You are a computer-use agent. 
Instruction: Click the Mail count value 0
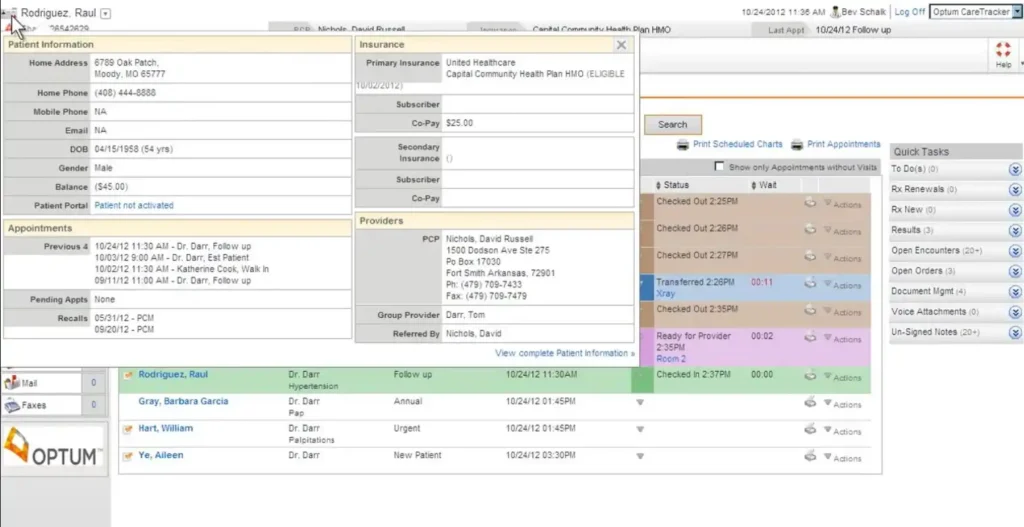click(x=93, y=383)
